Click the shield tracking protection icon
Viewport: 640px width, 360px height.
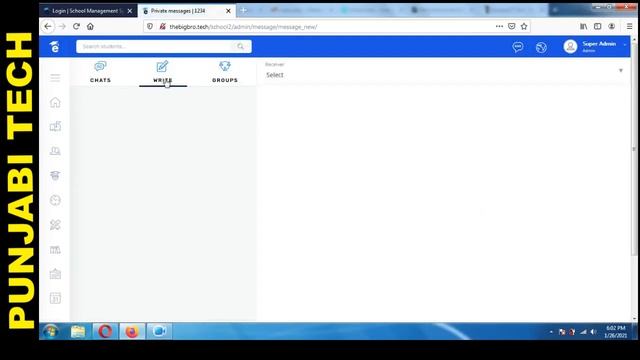150,27
